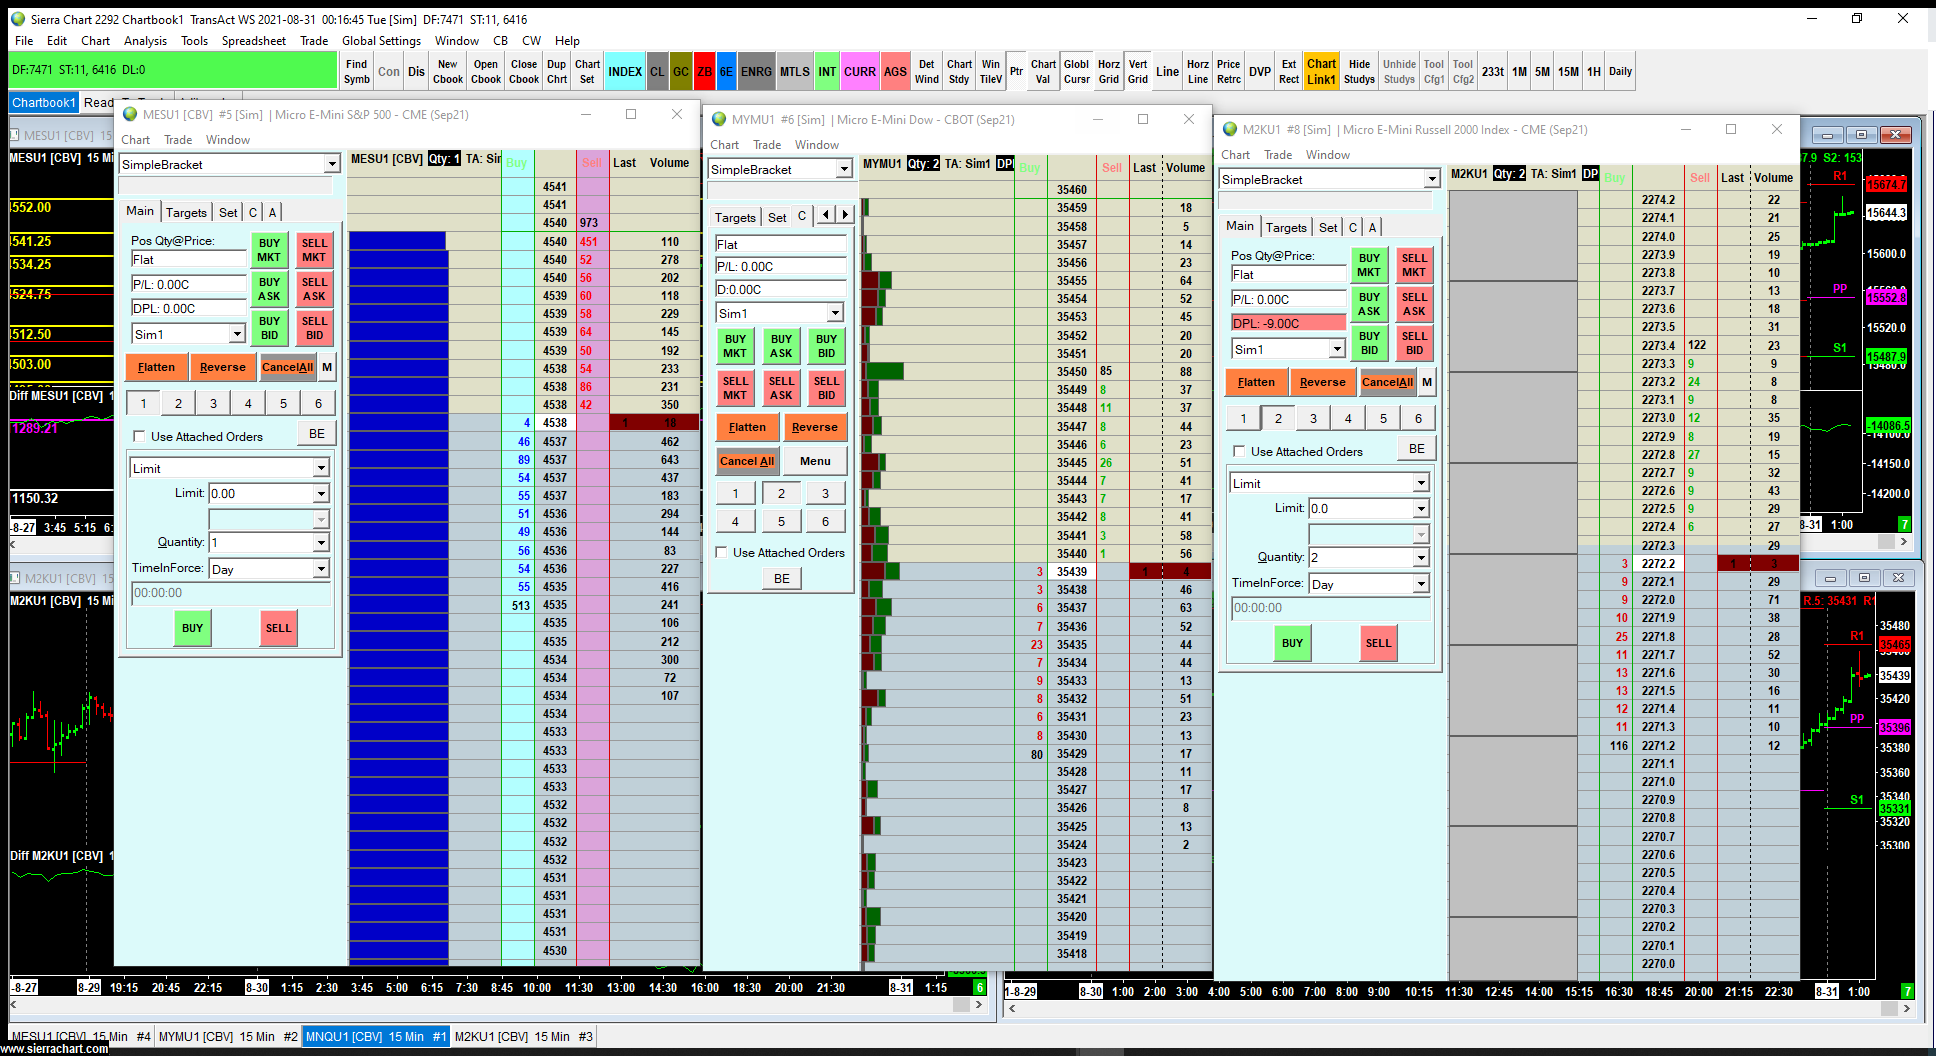
Task: Click the Menu button in MYMU1 window
Action: tap(815, 461)
